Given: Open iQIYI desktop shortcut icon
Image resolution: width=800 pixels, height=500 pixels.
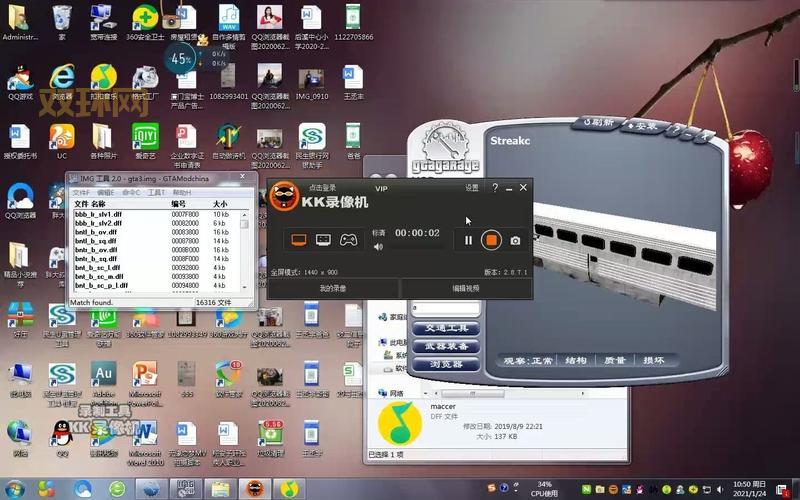Looking at the screenshot, I should pos(146,137).
